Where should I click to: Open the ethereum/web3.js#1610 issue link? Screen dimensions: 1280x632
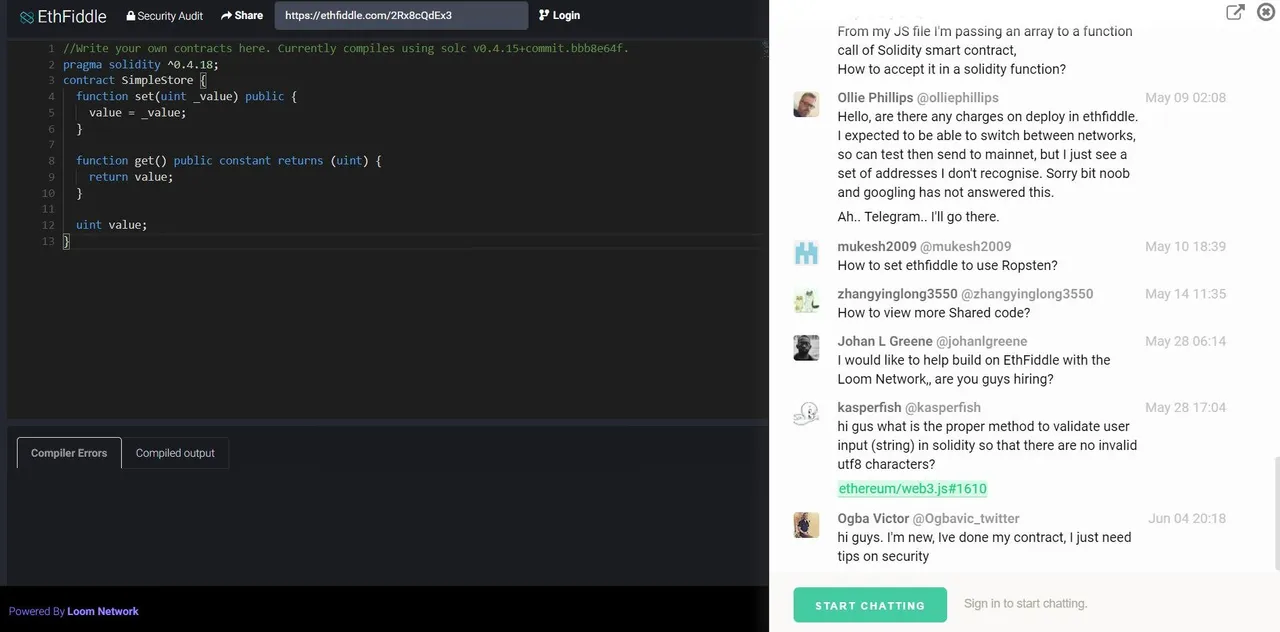pos(912,489)
